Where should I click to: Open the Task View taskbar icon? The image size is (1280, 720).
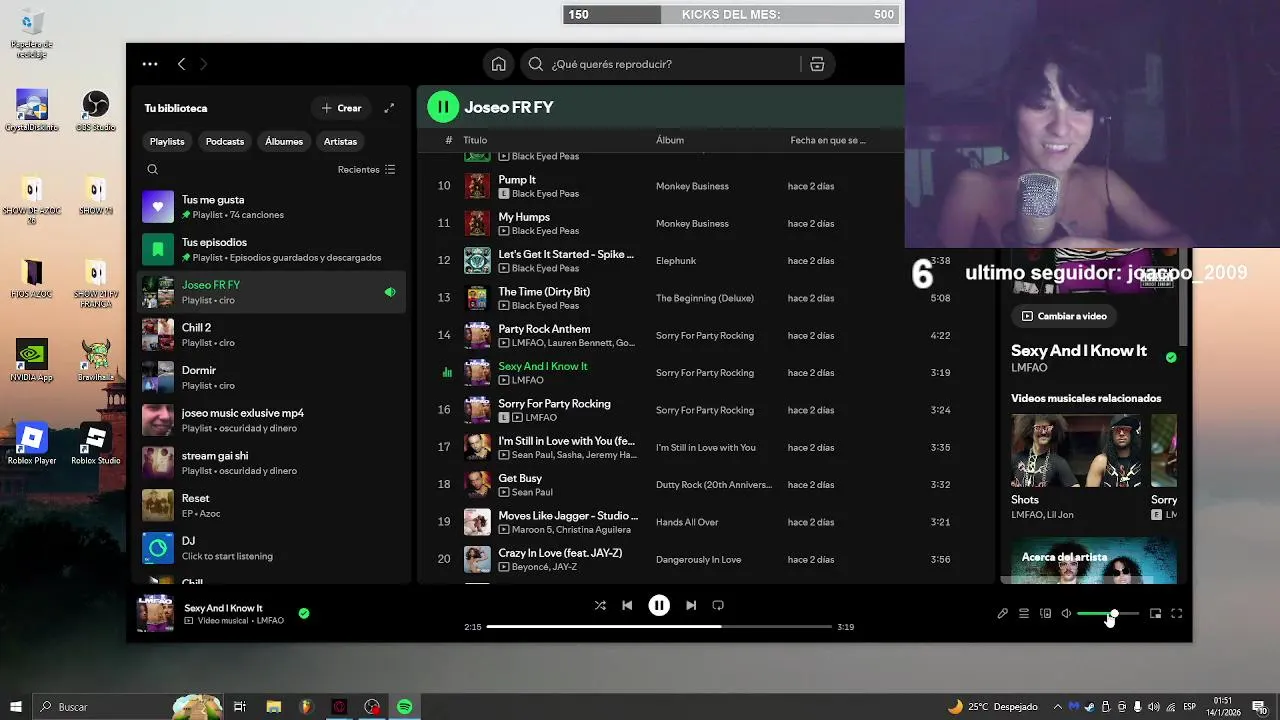click(240, 707)
